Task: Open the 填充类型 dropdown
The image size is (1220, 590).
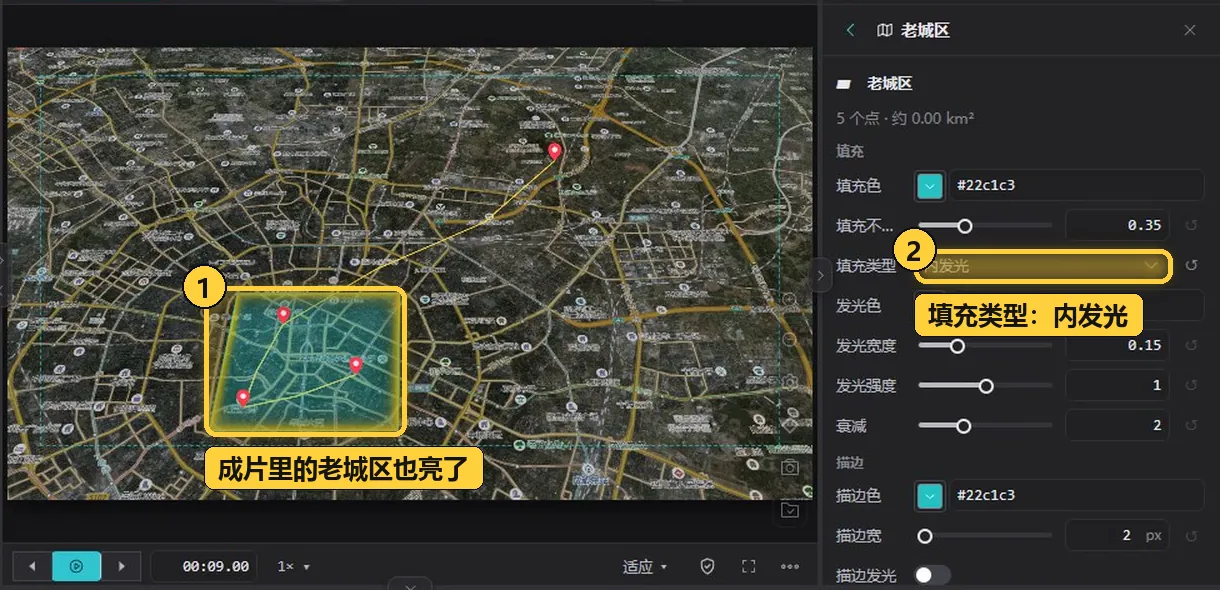Action: pos(1042,266)
